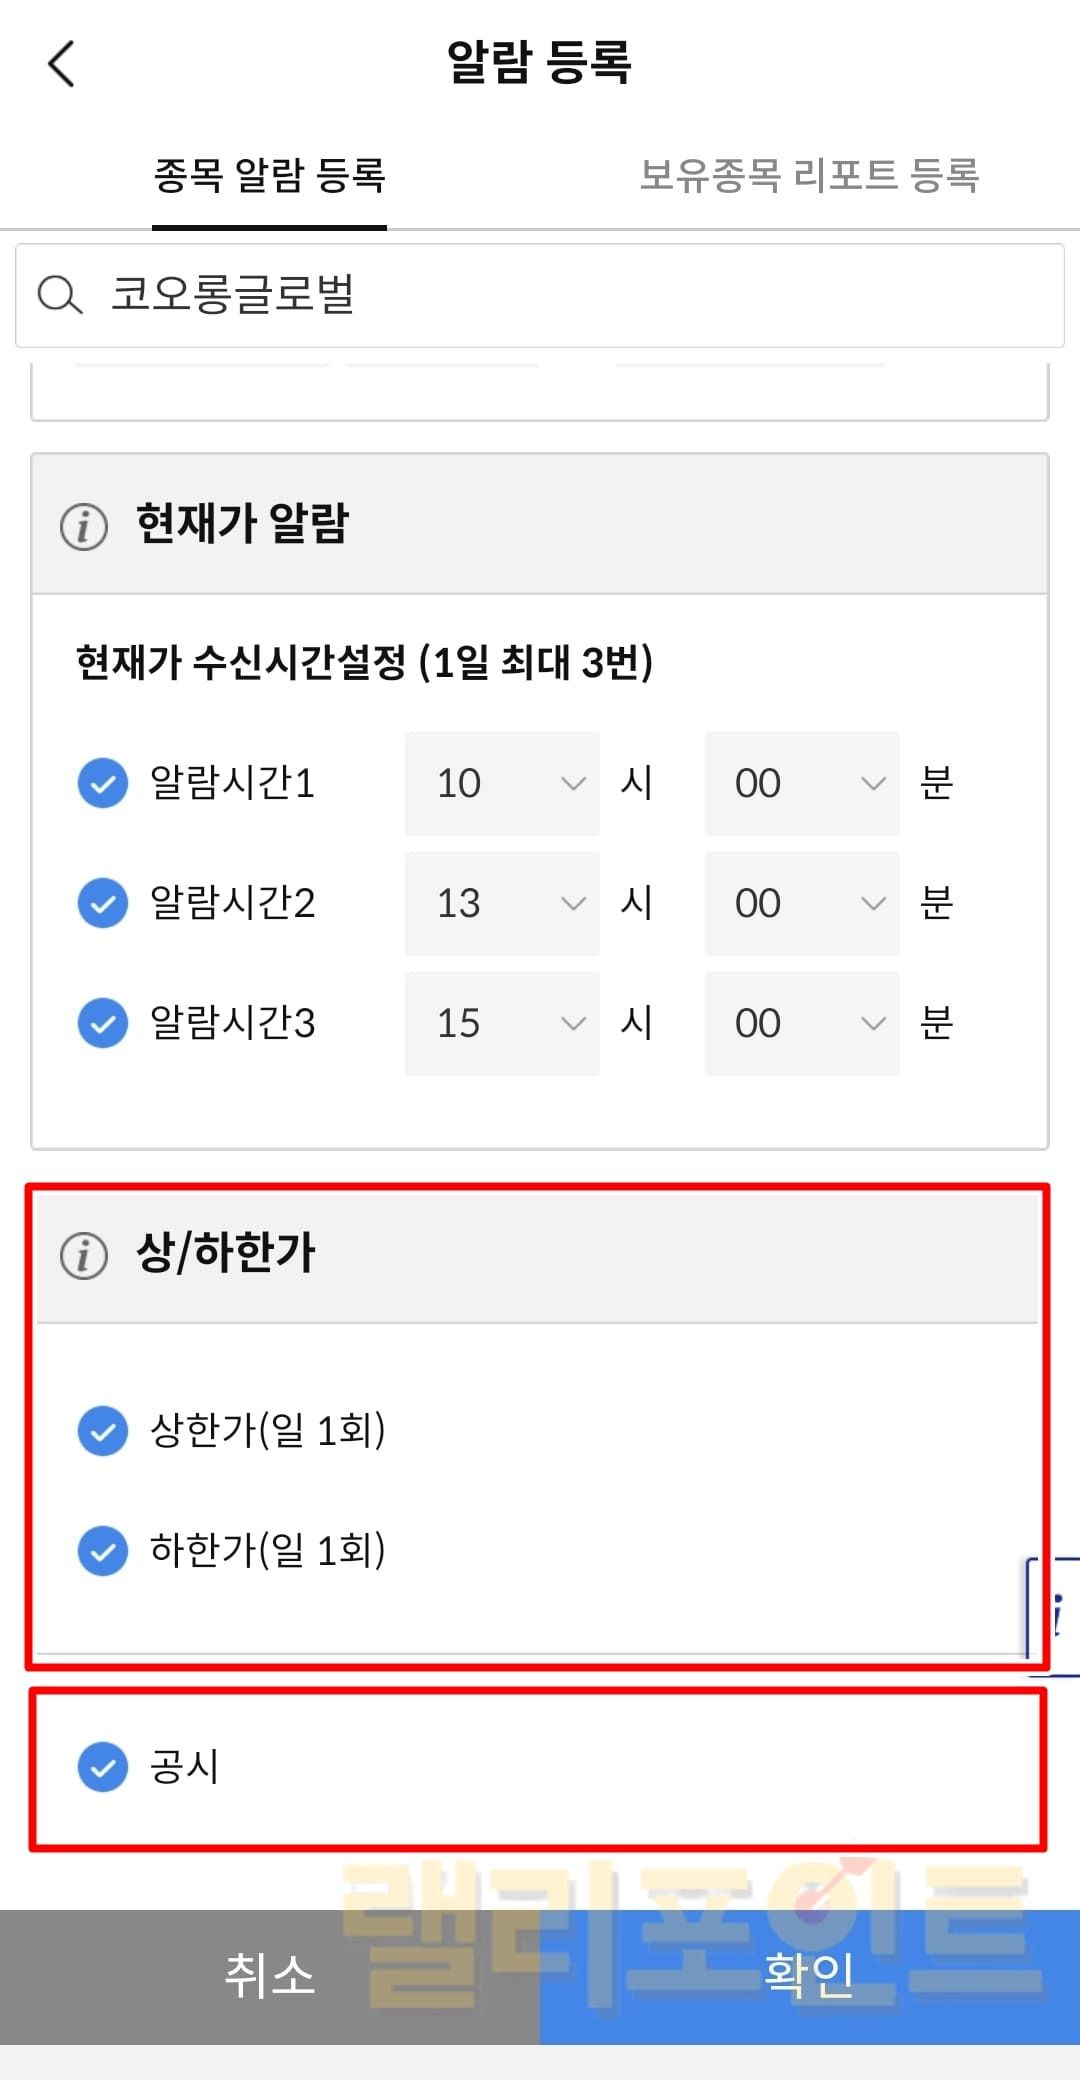Tap info icon beside 현재가 알람
Viewport: 1080px width, 2080px height.
84,526
